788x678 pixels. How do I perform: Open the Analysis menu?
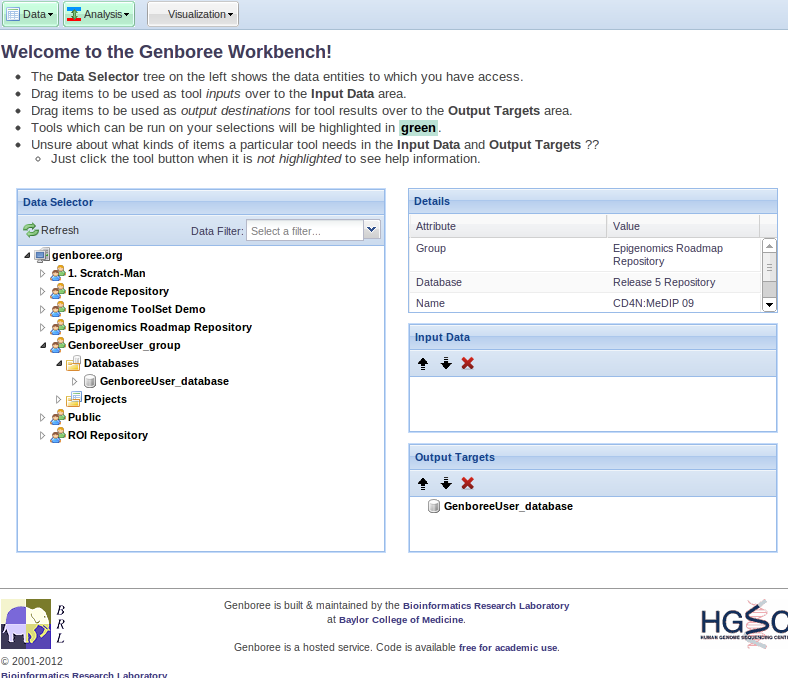tap(98, 14)
